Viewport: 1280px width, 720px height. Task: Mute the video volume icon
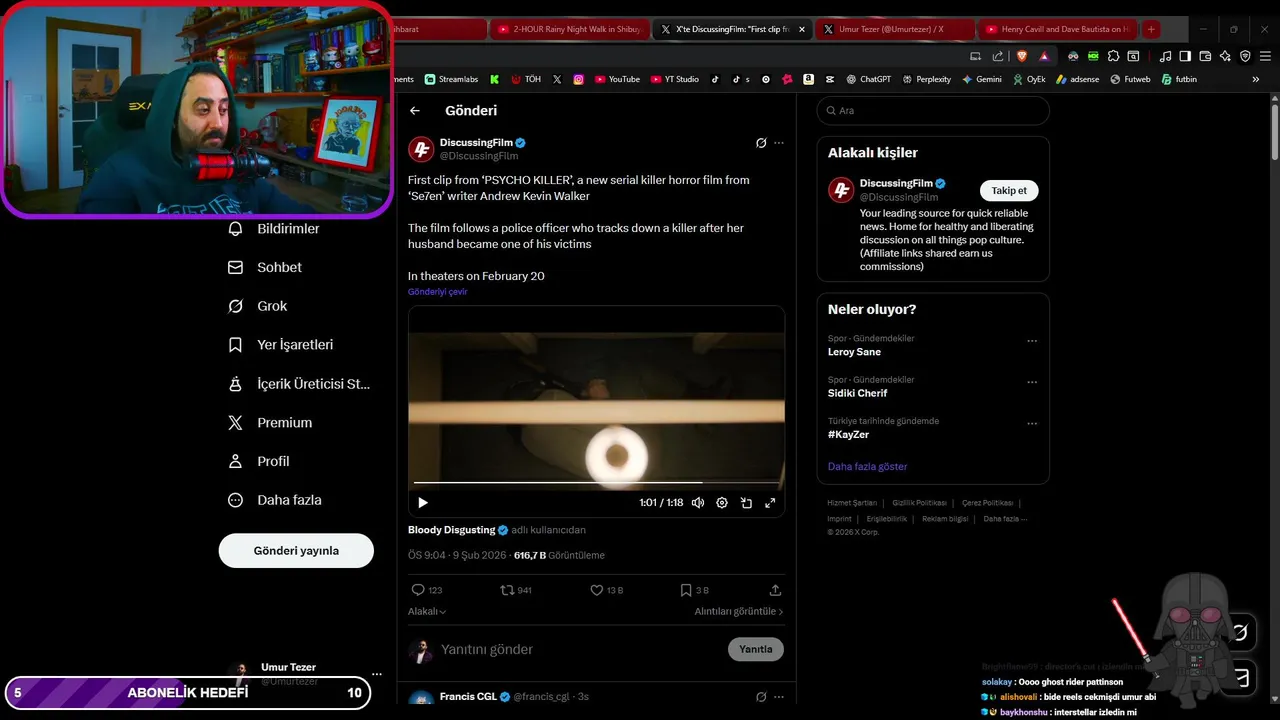698,503
